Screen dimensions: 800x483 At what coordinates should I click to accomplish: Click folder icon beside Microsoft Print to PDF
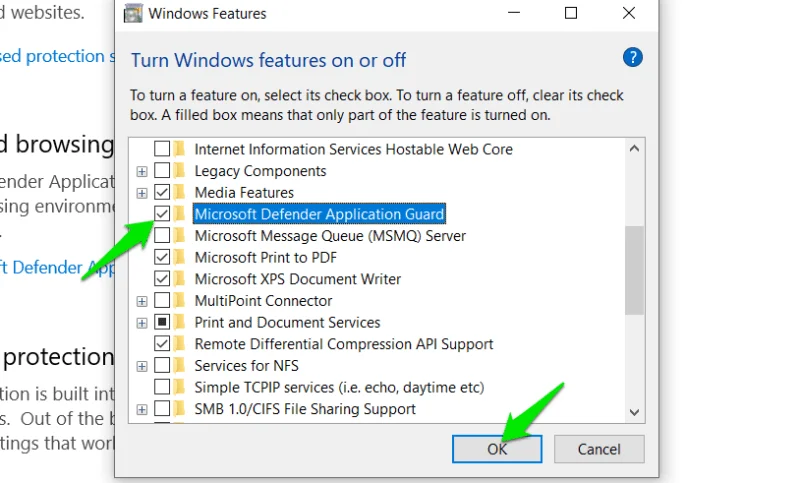point(179,257)
